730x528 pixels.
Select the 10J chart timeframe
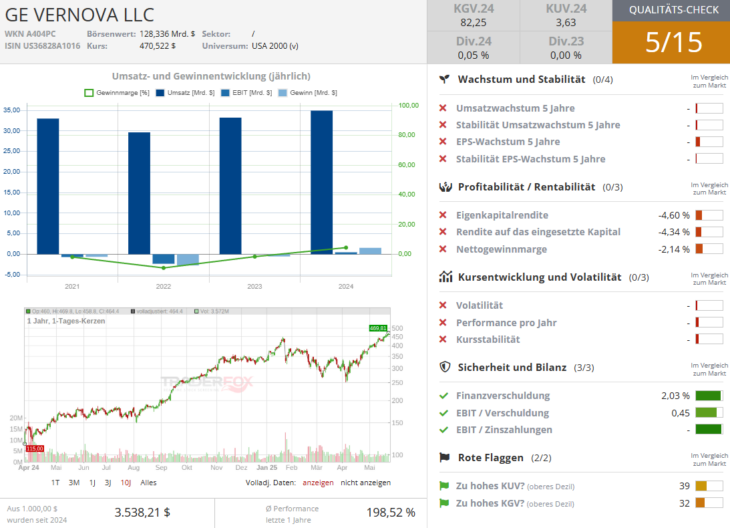(x=126, y=482)
